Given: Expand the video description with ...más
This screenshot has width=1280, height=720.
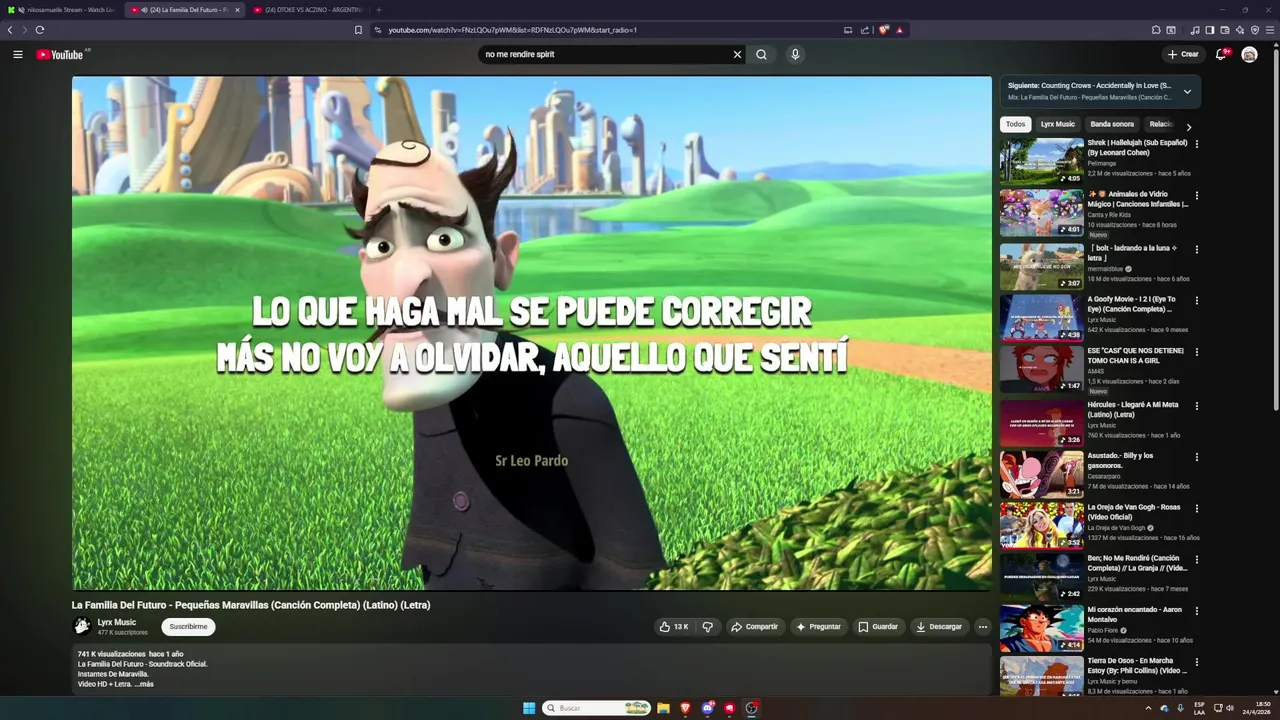Looking at the screenshot, I should click(145, 684).
